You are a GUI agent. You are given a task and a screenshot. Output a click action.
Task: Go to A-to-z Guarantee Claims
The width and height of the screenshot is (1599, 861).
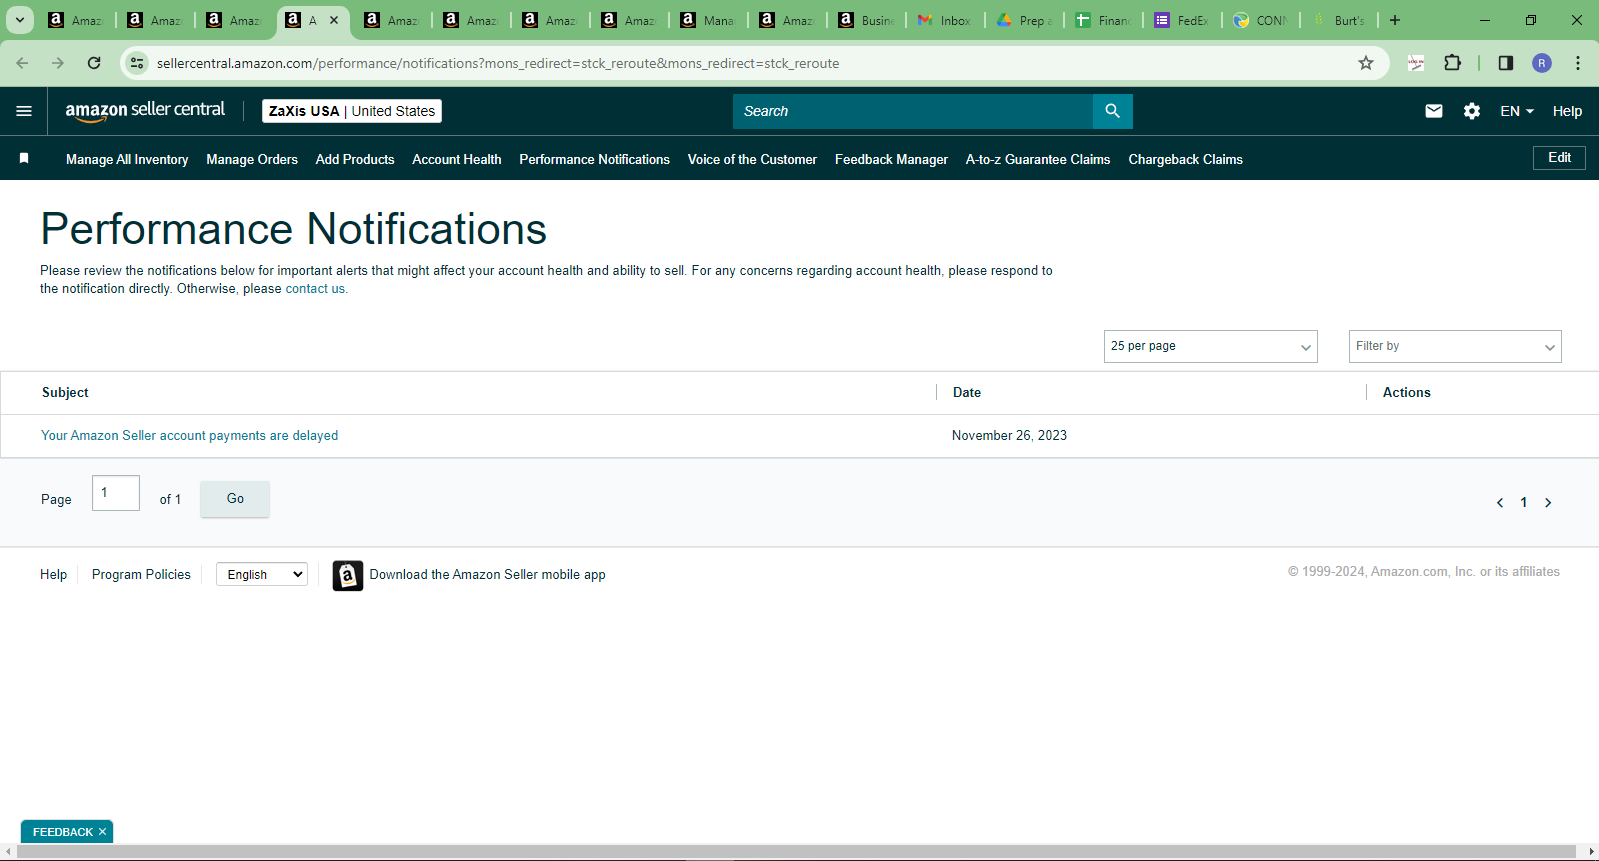(x=1038, y=159)
